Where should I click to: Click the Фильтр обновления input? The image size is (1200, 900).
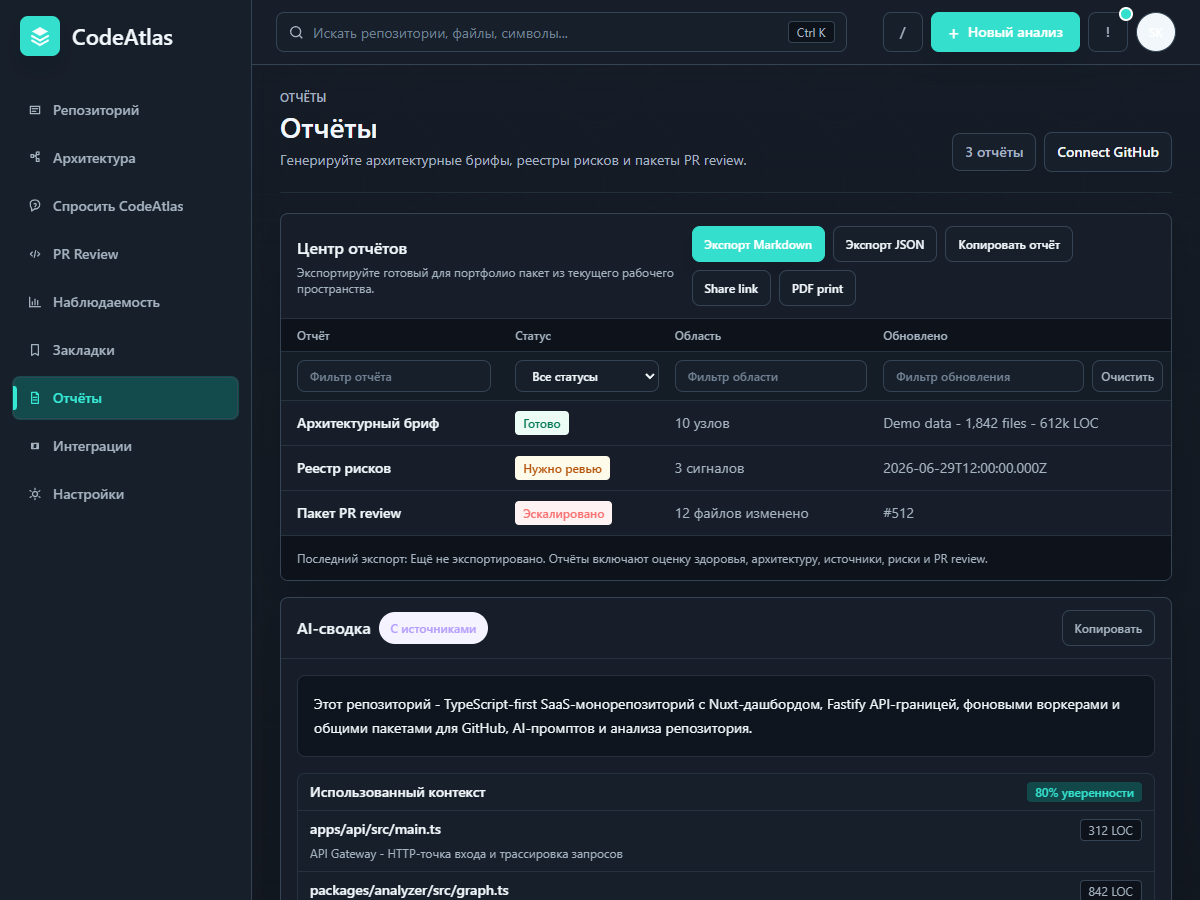tap(983, 376)
